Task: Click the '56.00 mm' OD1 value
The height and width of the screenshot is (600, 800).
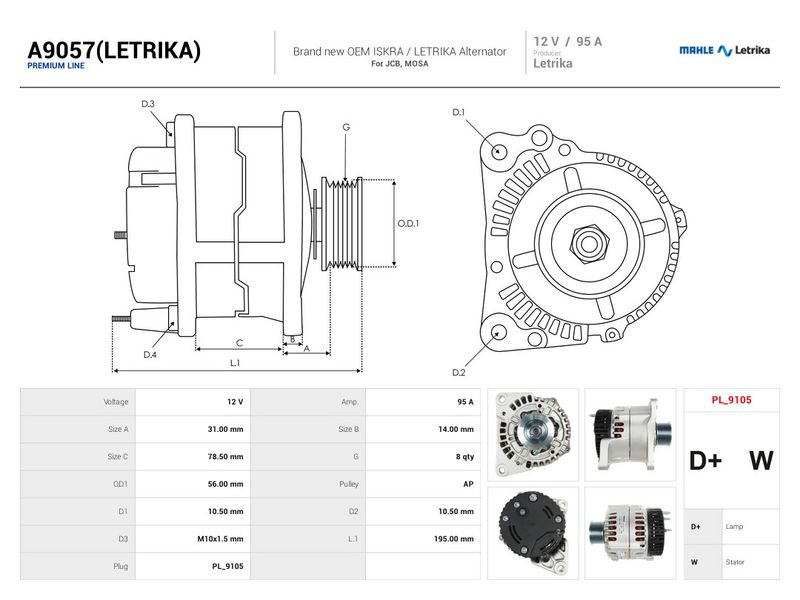Action: pyautogui.click(x=226, y=484)
